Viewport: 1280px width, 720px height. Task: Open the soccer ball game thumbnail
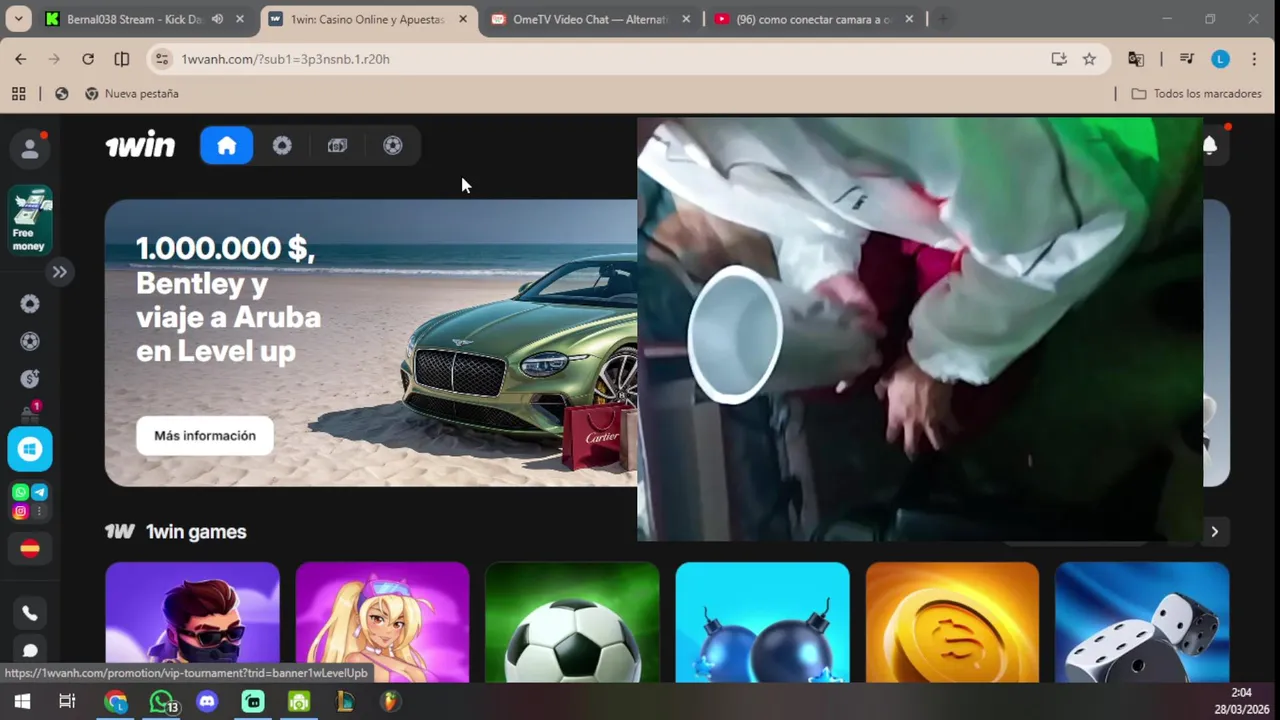[572, 622]
